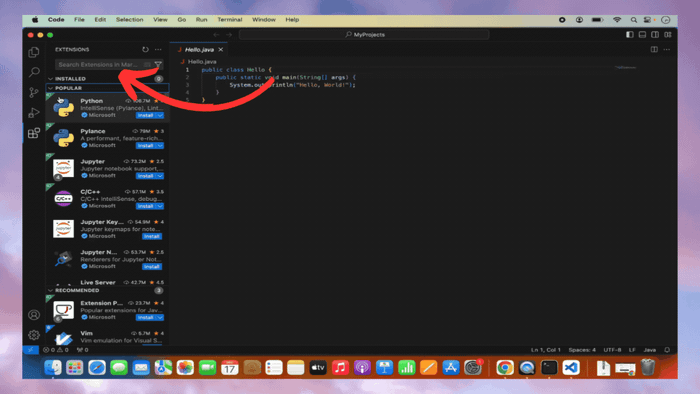This screenshot has width=700, height=394.
Task: Open the Accounts icon in activity bar
Action: (34, 315)
